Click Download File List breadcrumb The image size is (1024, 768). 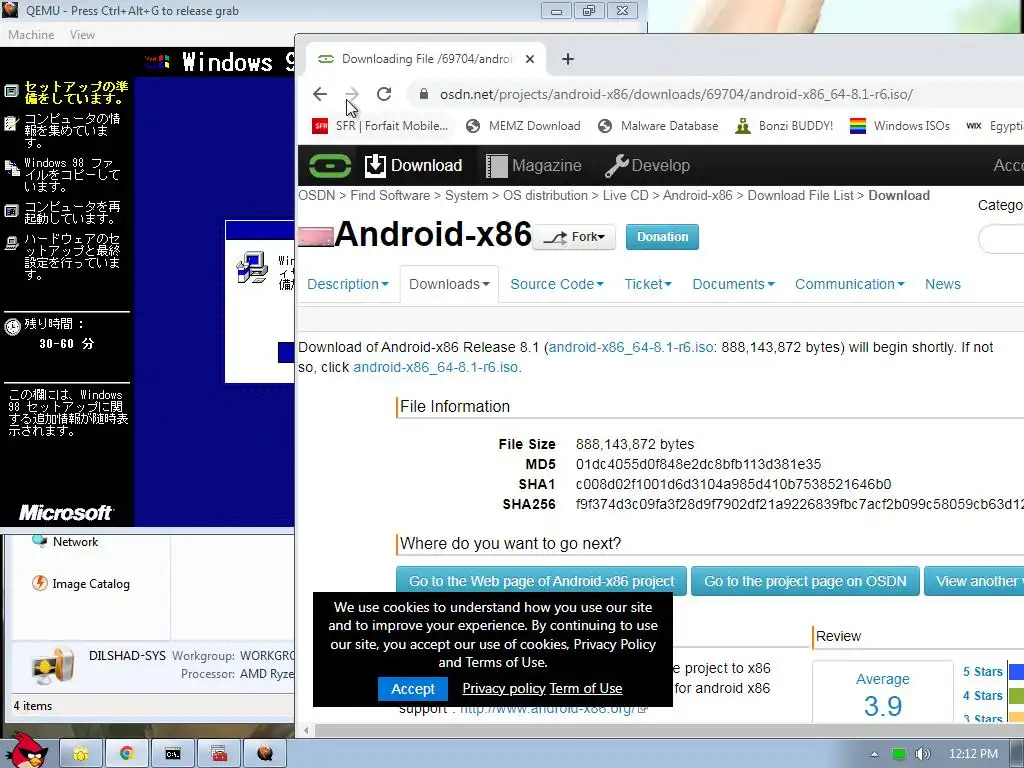click(x=801, y=195)
